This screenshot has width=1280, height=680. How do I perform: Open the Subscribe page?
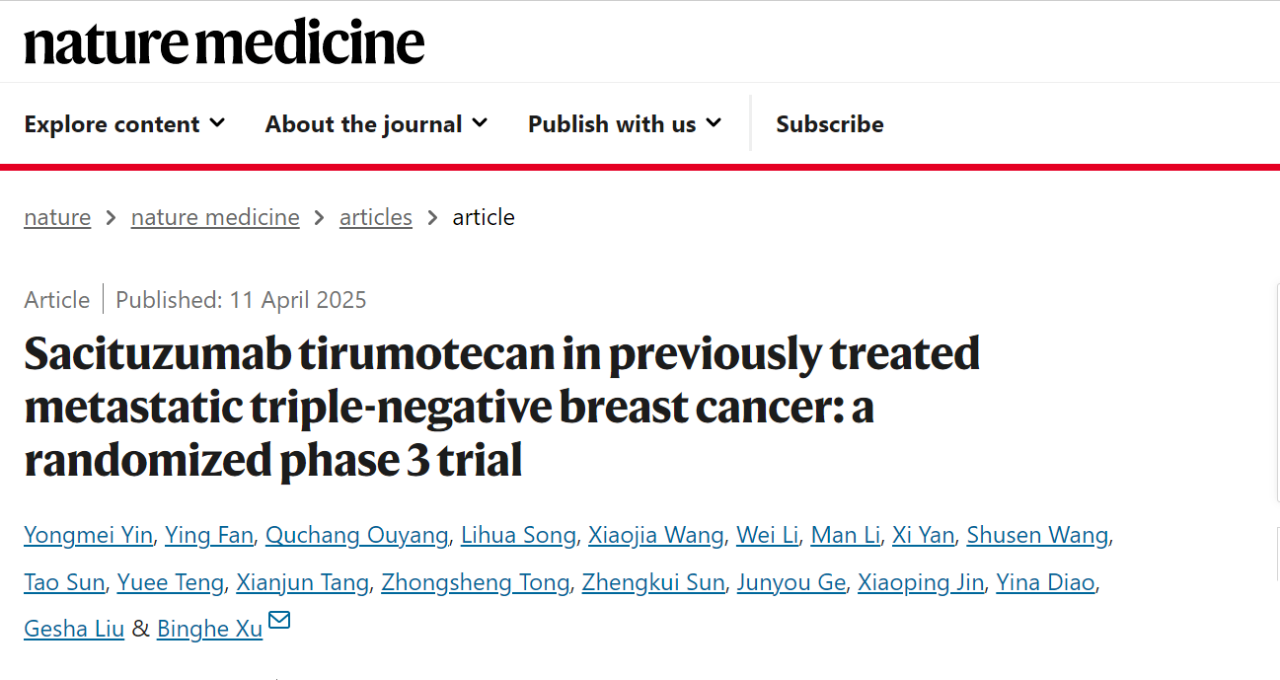[x=830, y=124]
